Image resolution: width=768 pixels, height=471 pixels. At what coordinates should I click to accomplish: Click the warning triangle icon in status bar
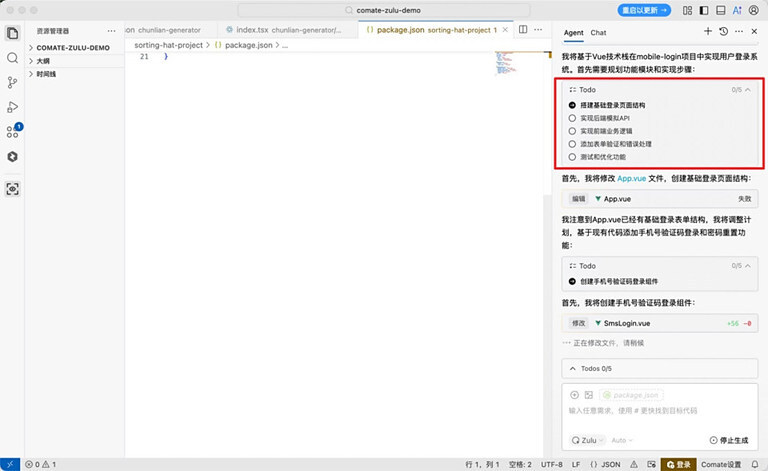[634, 465]
